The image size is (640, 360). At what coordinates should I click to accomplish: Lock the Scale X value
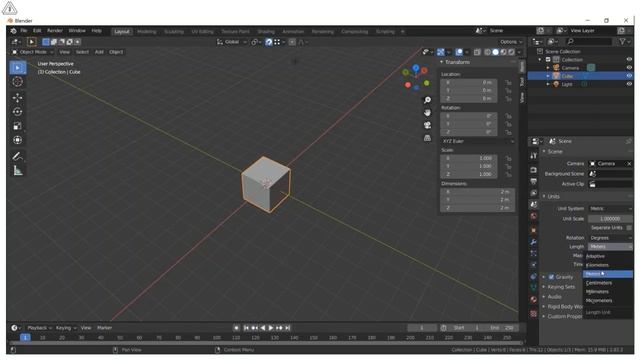[x=508, y=158]
